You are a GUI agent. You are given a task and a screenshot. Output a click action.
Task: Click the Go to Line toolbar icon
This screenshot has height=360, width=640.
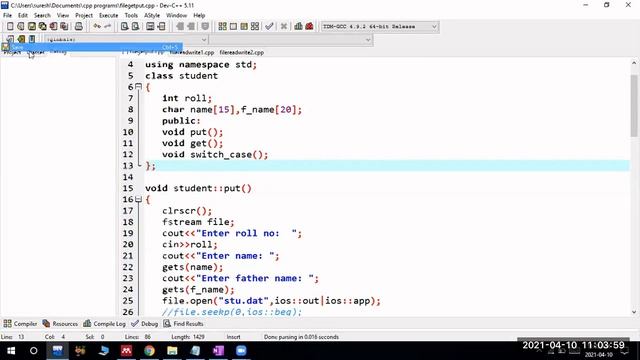161,27
